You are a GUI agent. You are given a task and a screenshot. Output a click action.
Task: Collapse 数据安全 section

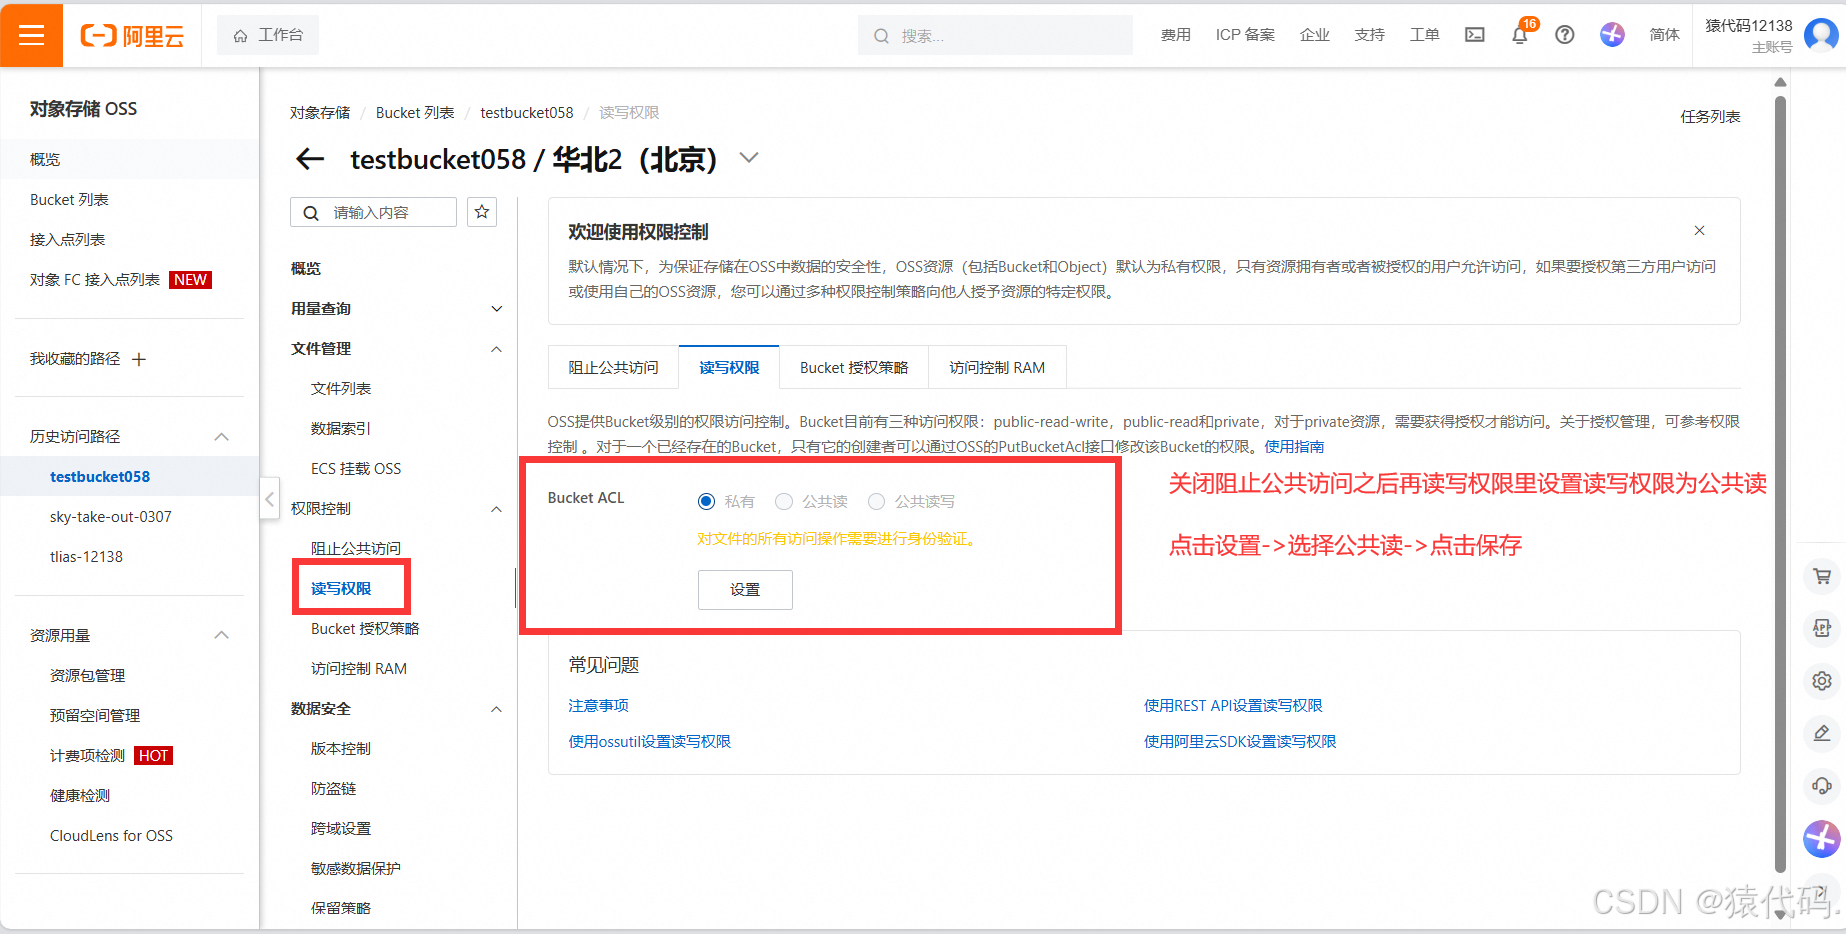tap(497, 709)
